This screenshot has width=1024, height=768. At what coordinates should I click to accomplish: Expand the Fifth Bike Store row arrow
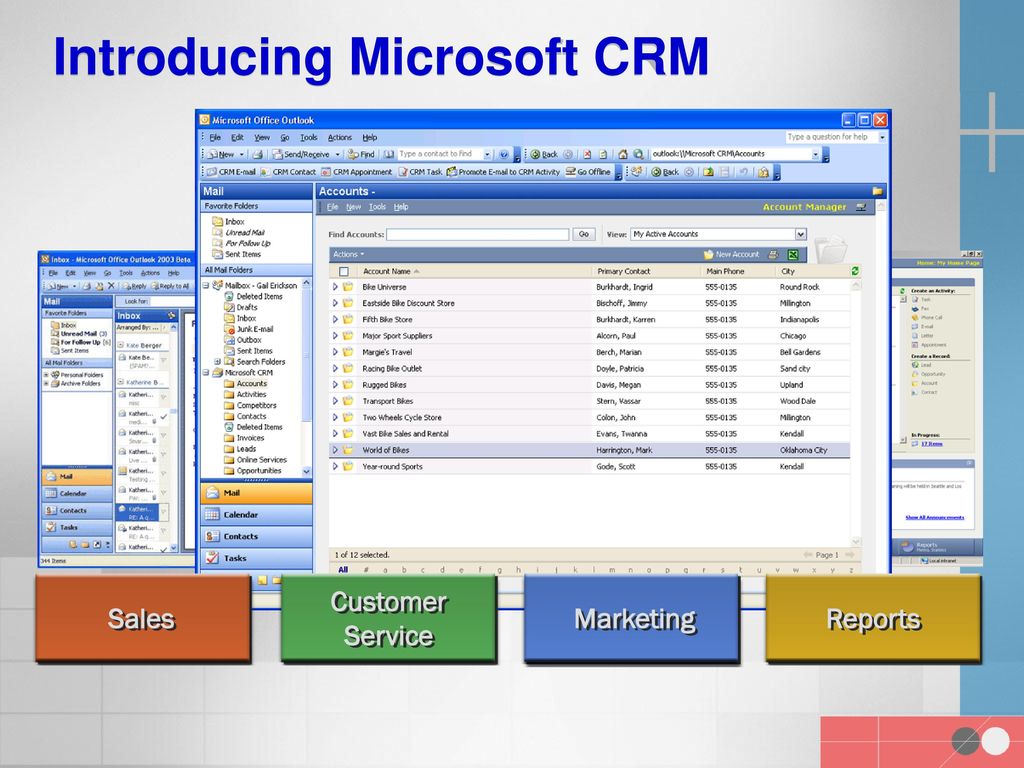pyautogui.click(x=335, y=319)
